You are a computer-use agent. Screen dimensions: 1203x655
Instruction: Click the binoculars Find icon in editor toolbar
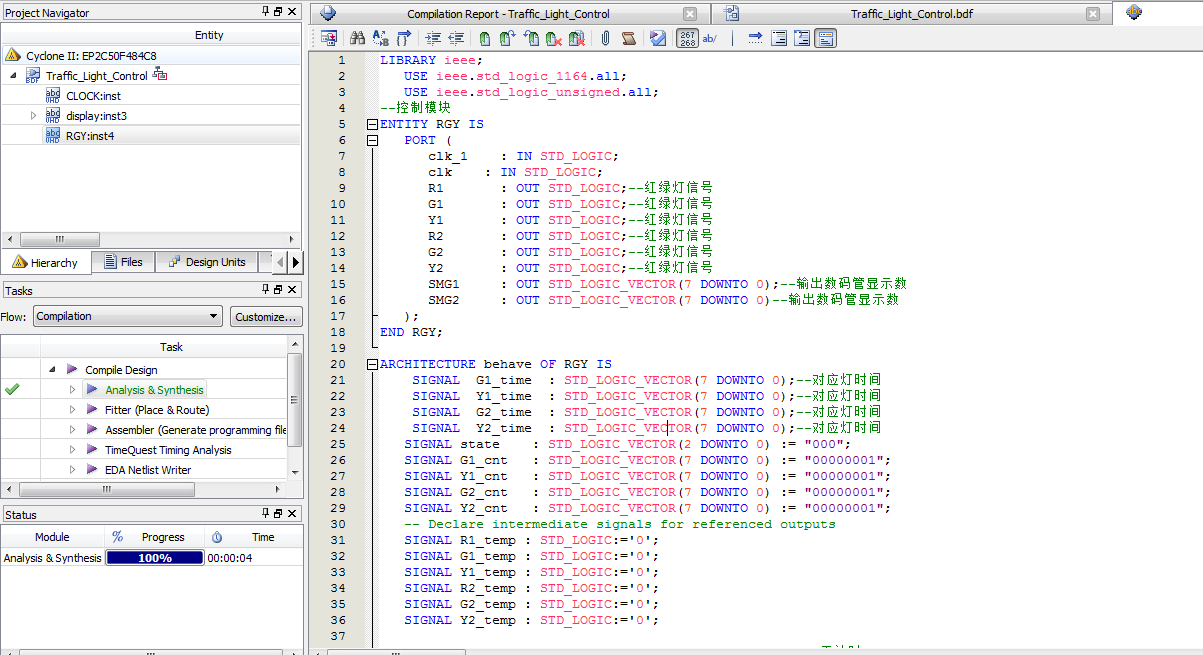click(357, 39)
